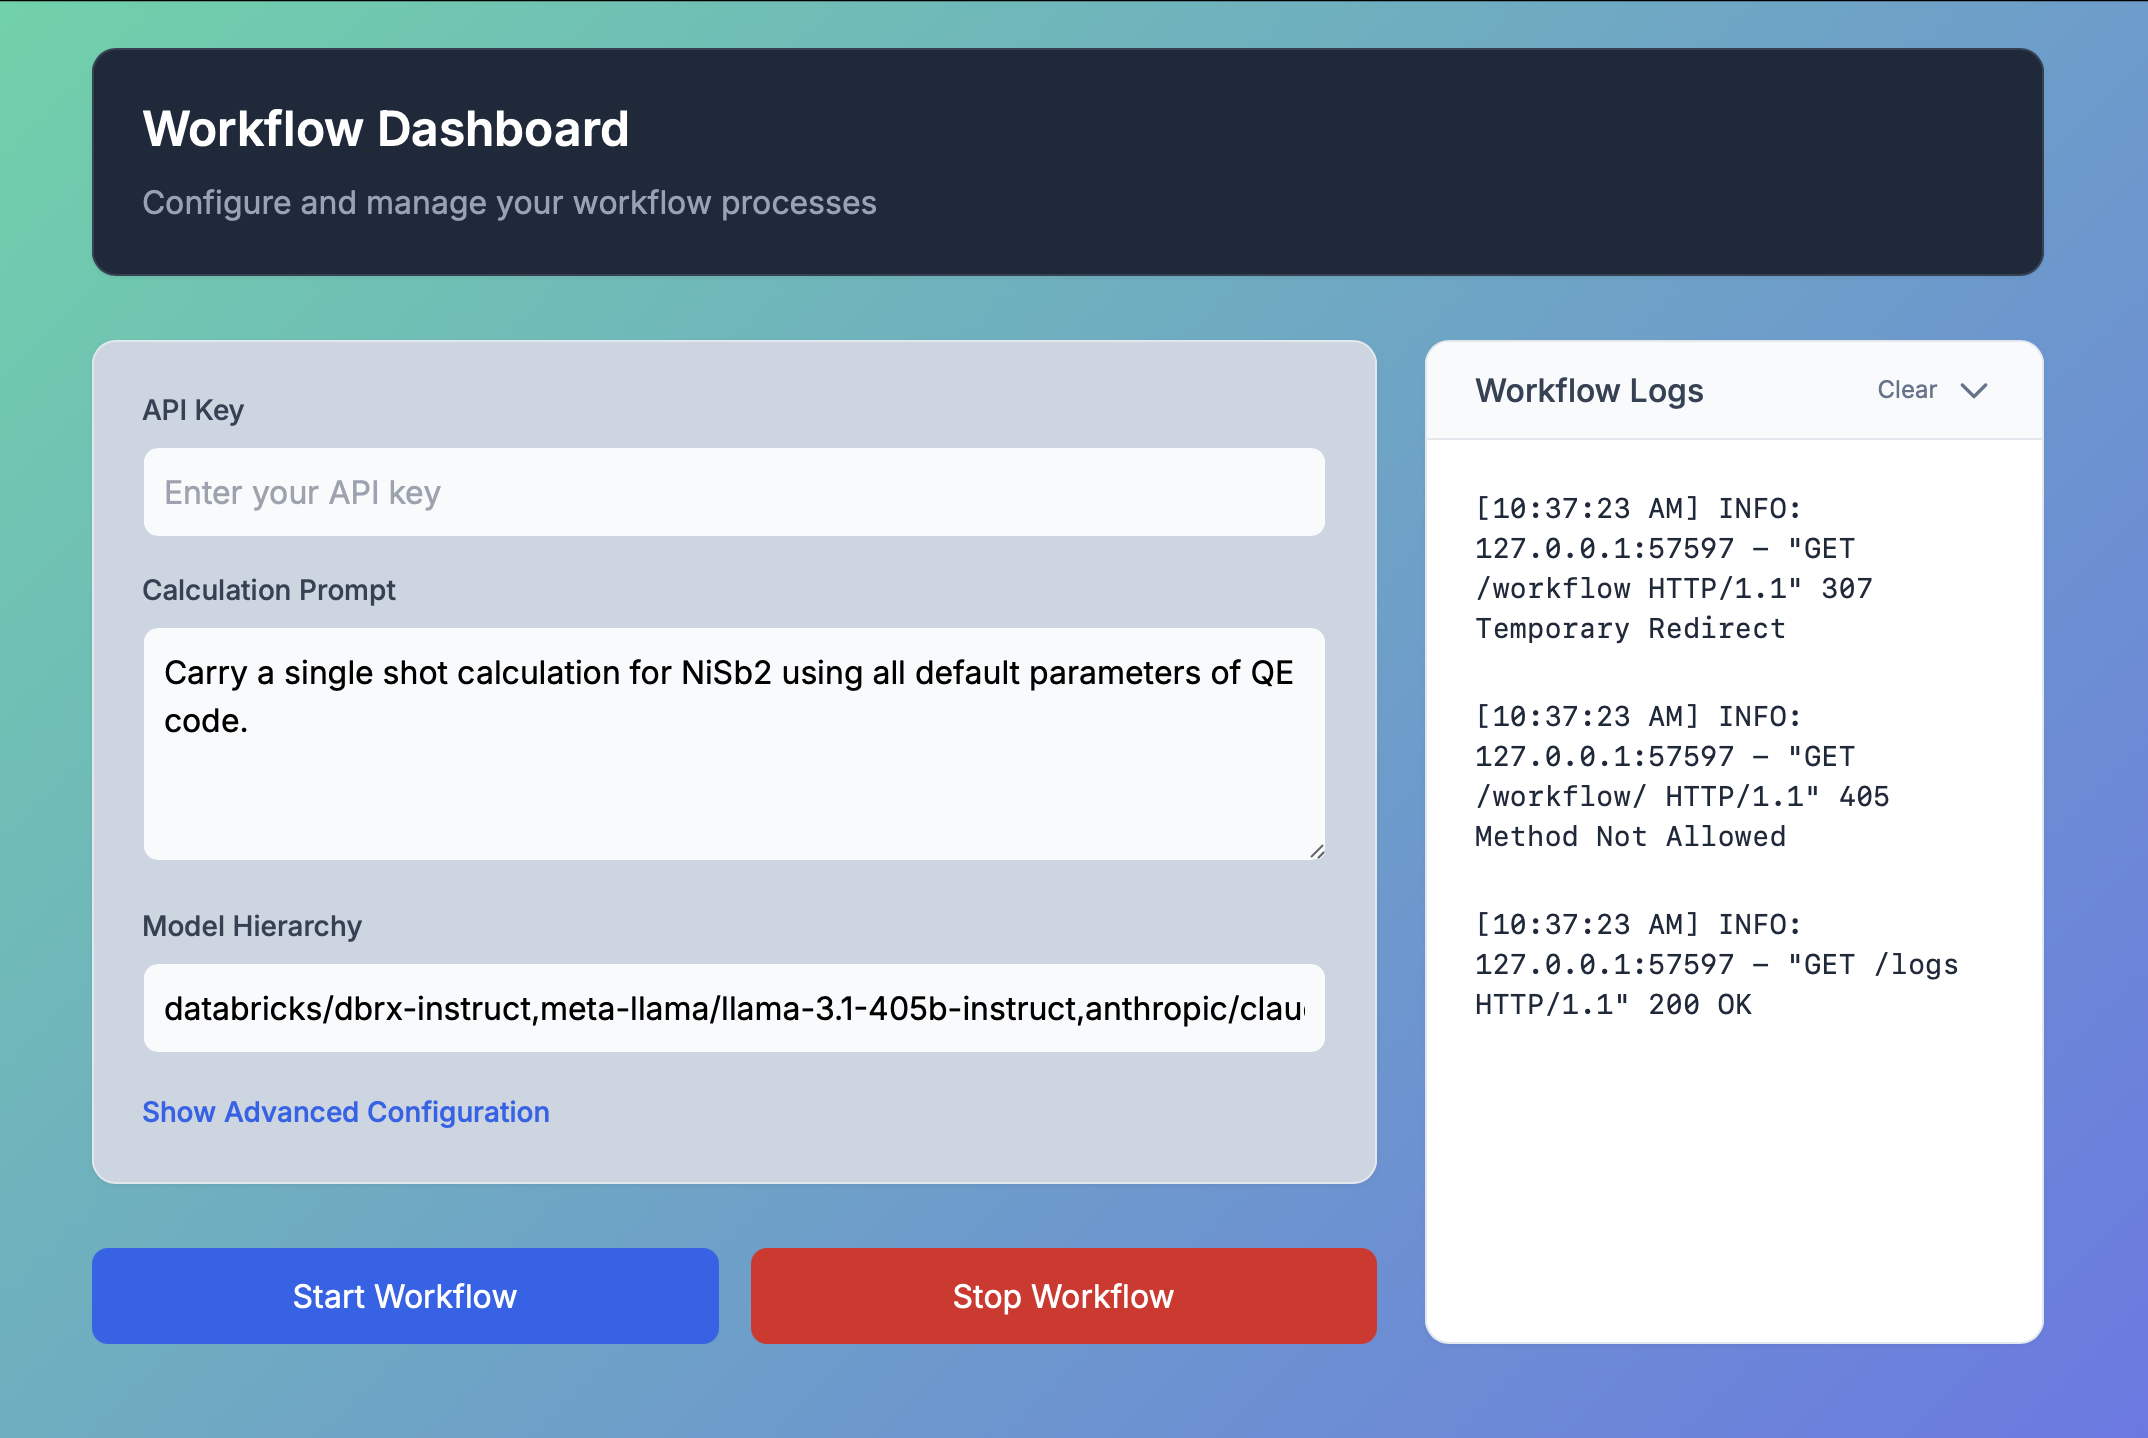Click the 405 Method Not Allowed log entry

pyautogui.click(x=1681, y=776)
